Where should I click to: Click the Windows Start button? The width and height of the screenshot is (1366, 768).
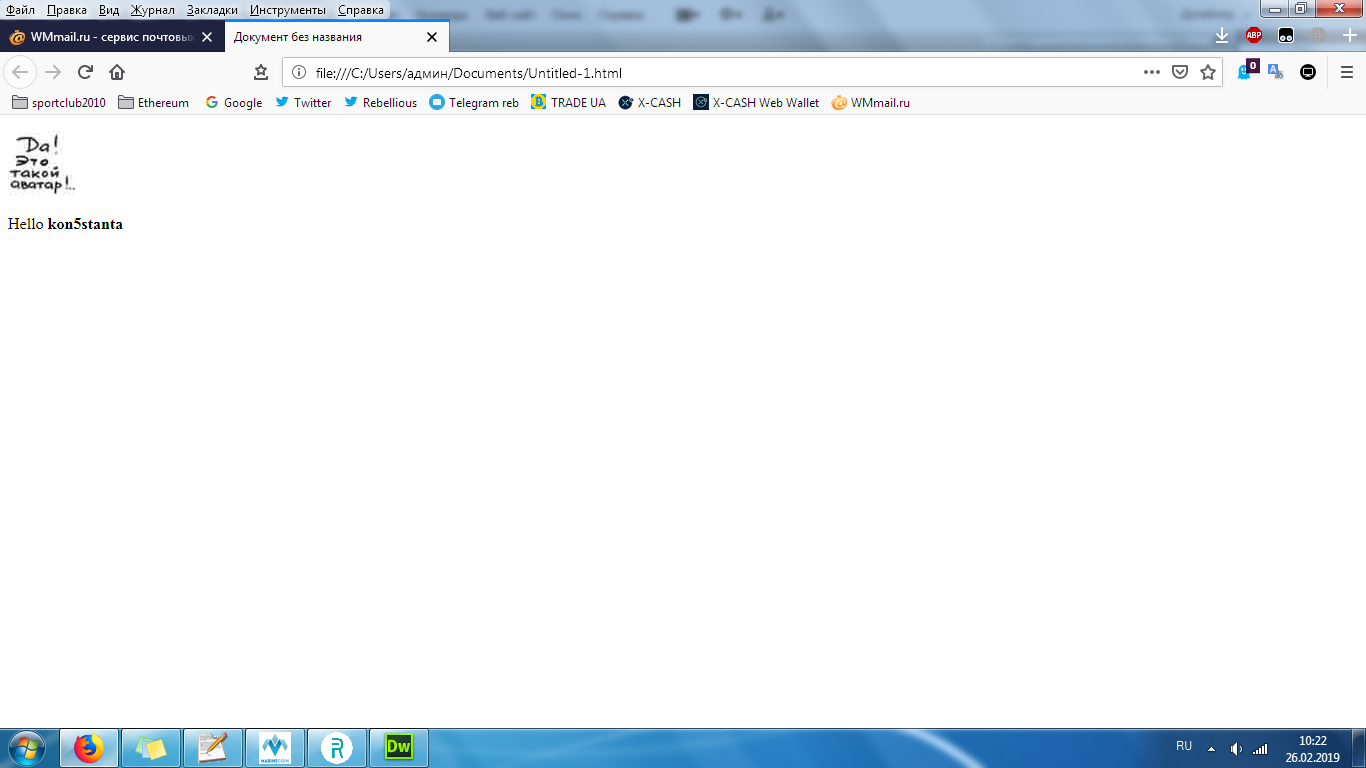(26, 747)
